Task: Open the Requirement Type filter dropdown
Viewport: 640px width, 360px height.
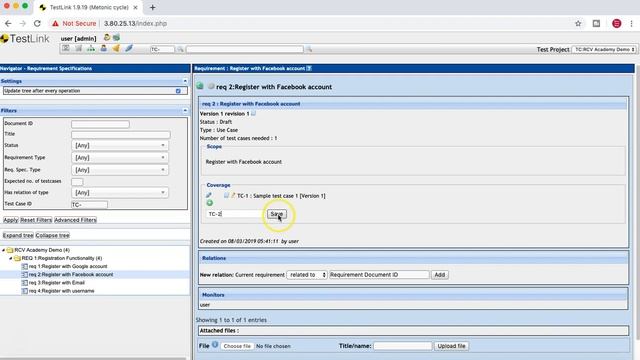Action: (120, 158)
